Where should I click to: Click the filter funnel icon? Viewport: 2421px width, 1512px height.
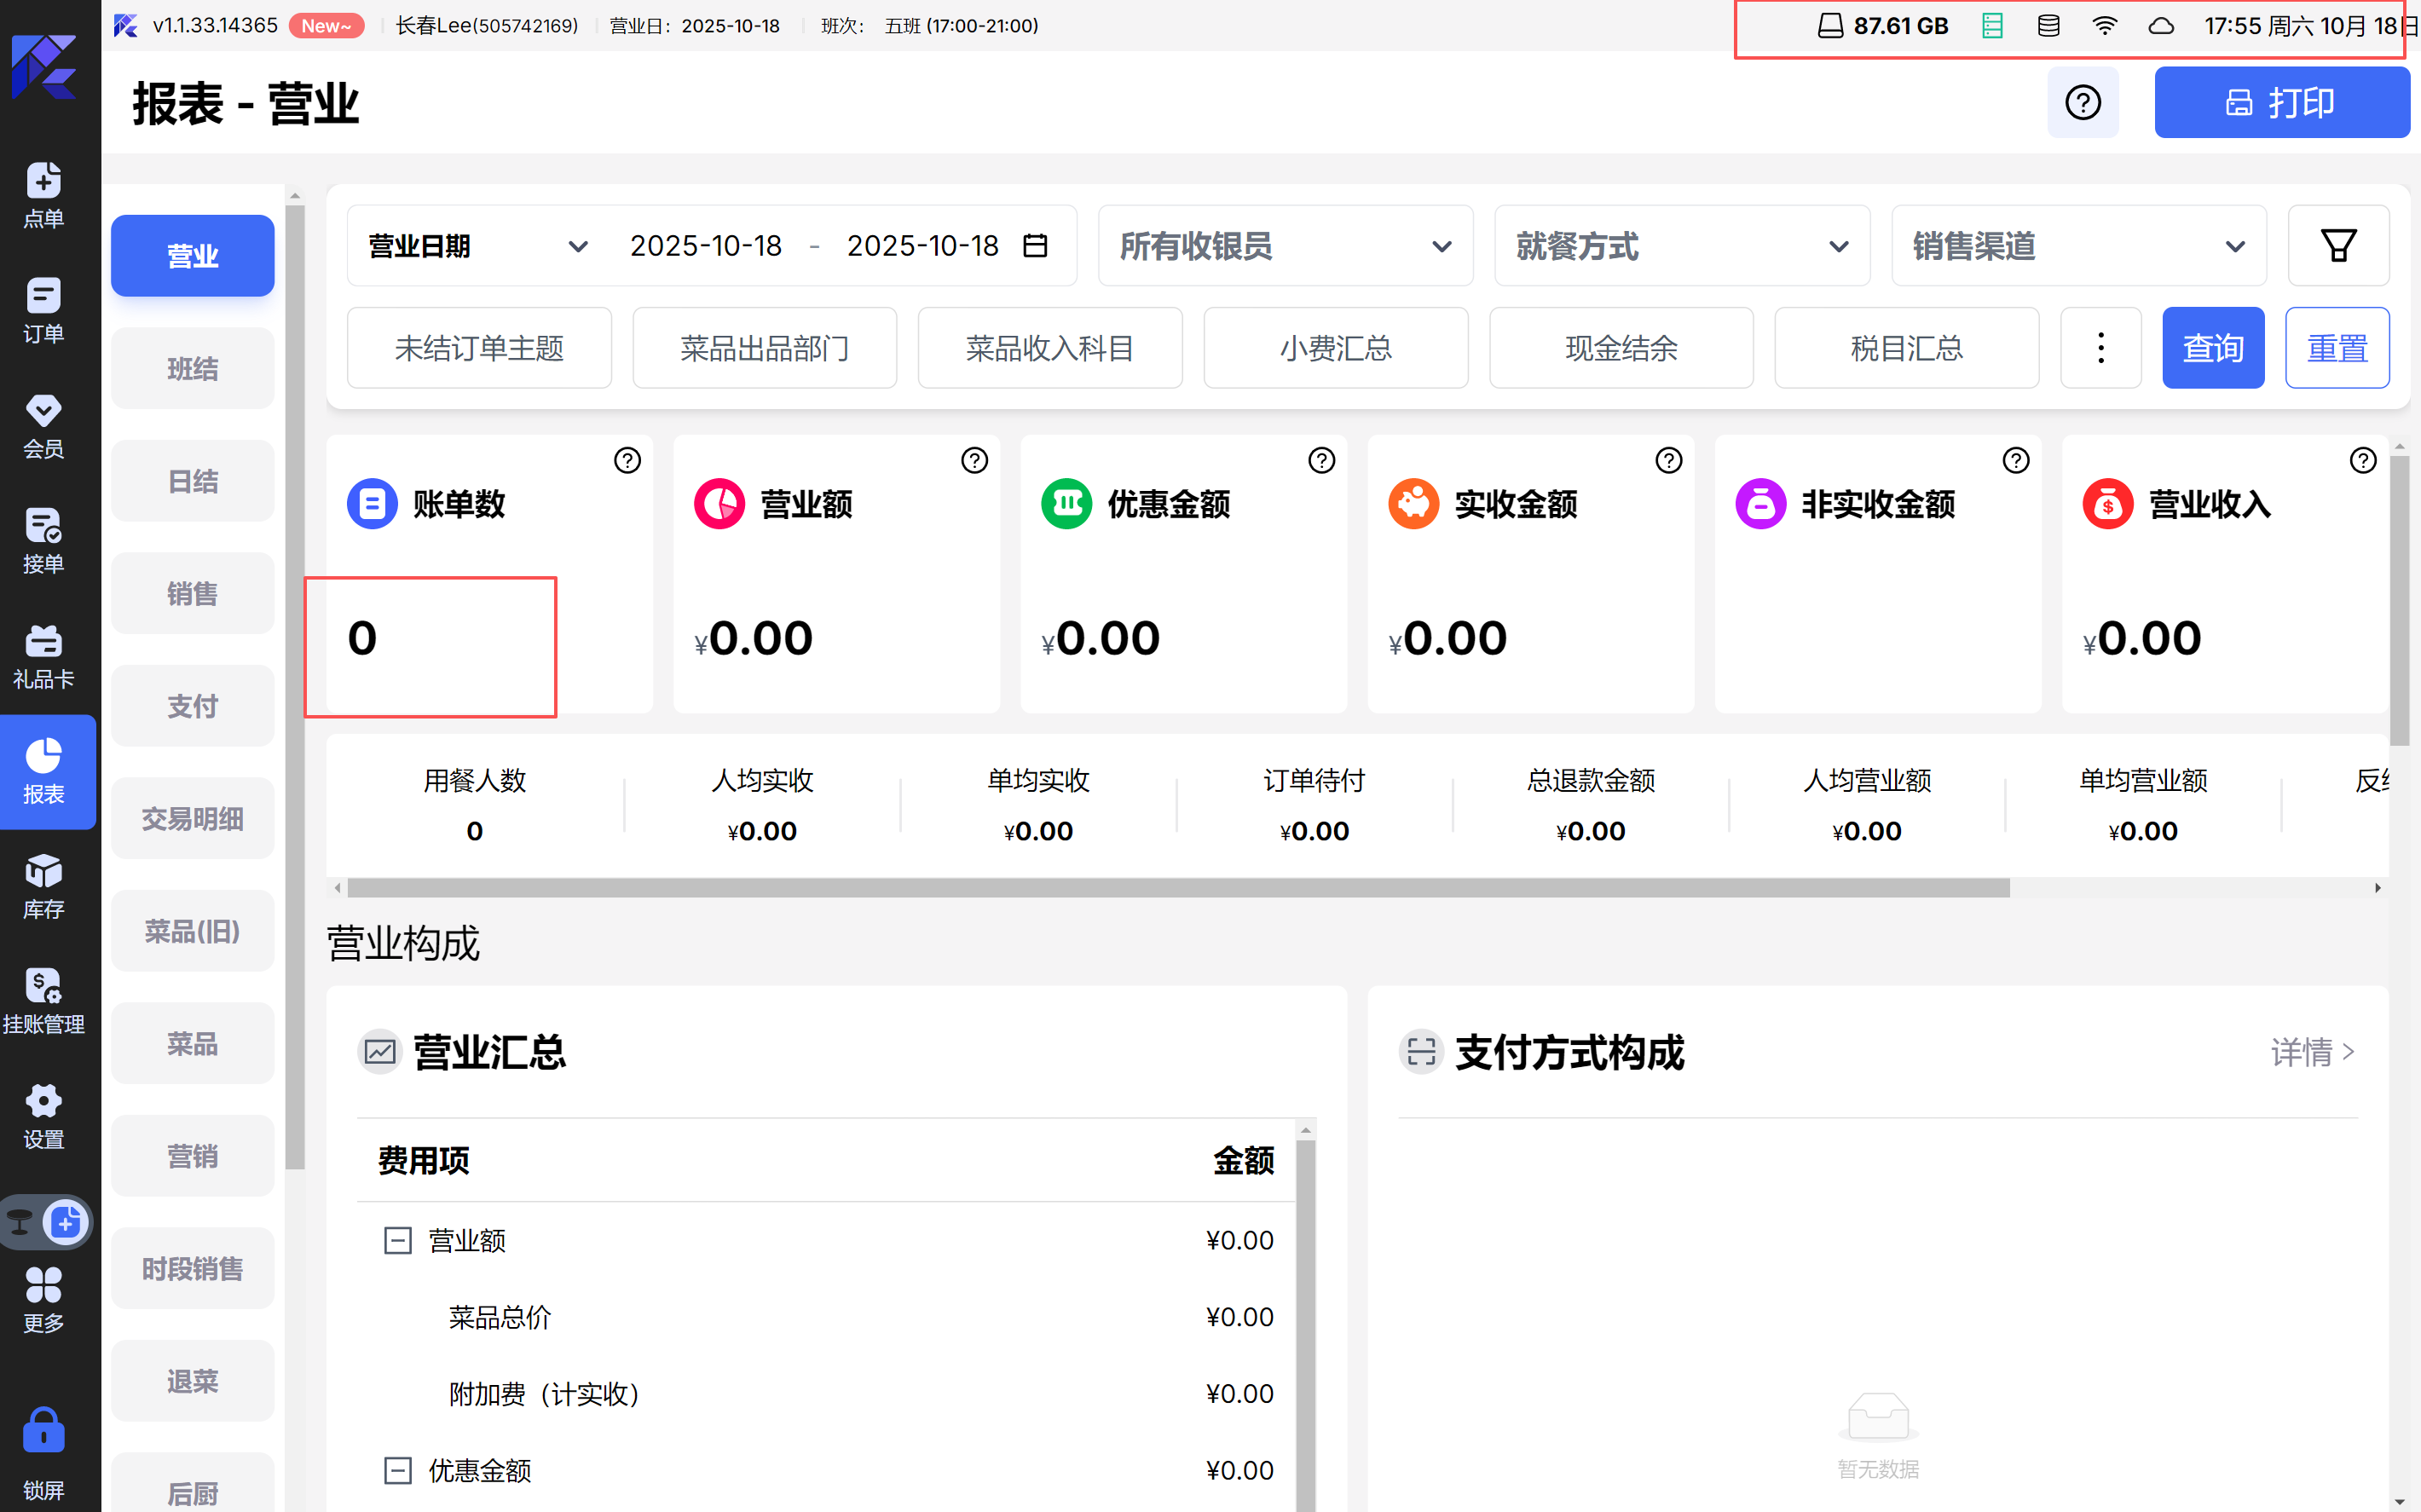point(2338,246)
